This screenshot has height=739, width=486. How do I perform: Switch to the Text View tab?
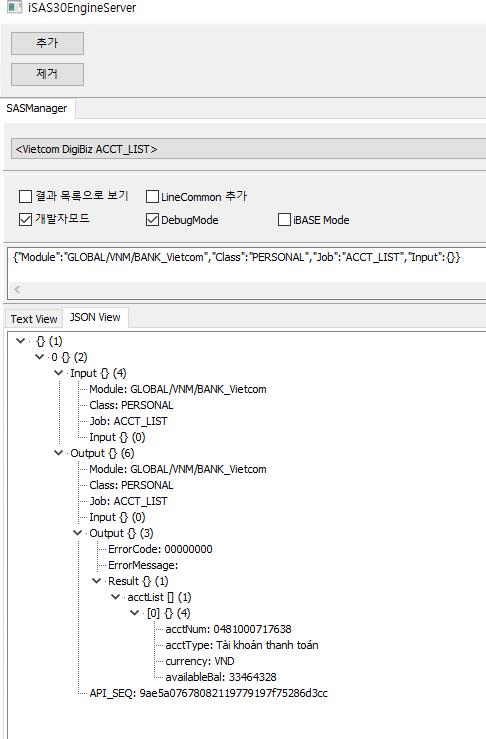coord(34,319)
